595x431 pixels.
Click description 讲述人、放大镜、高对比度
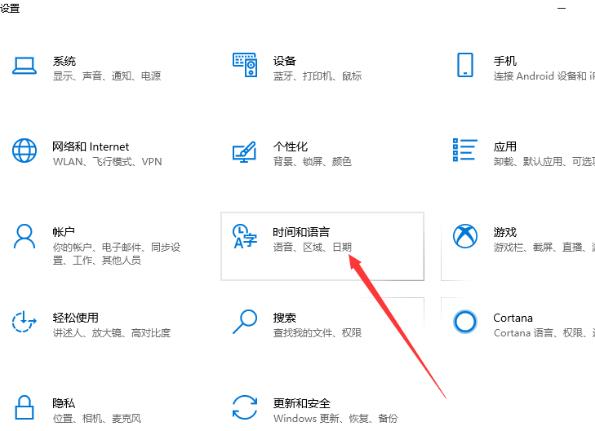[x=112, y=333]
